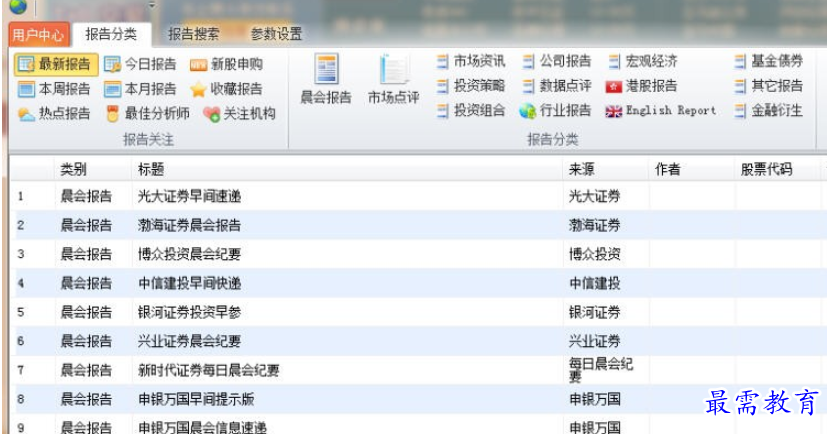Select source cell 光大证券
The width and height of the screenshot is (827, 434).
pos(594,196)
